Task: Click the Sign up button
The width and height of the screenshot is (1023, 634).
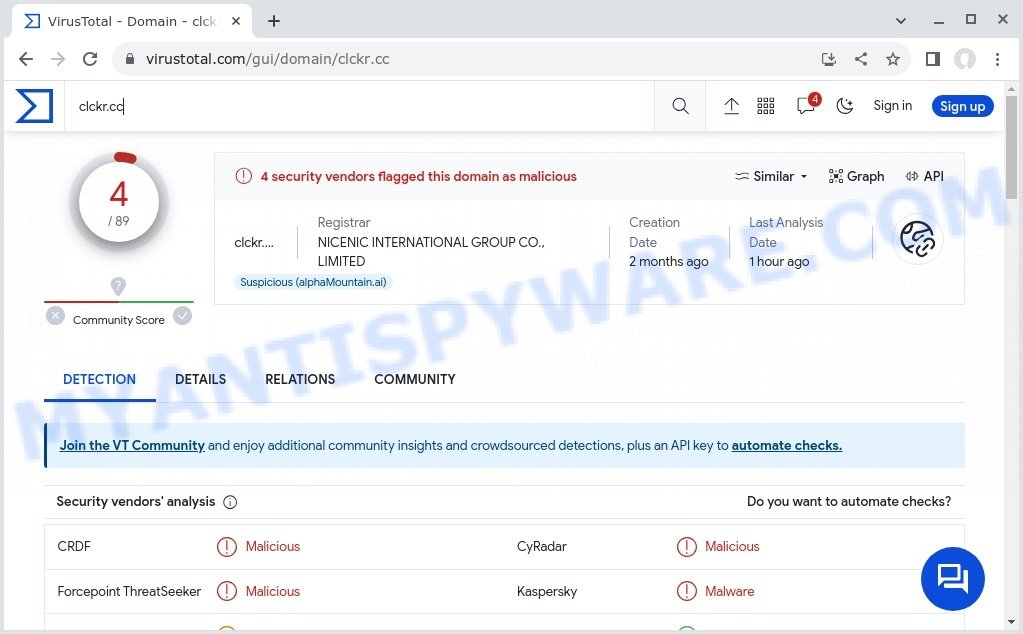Action: pos(962,106)
